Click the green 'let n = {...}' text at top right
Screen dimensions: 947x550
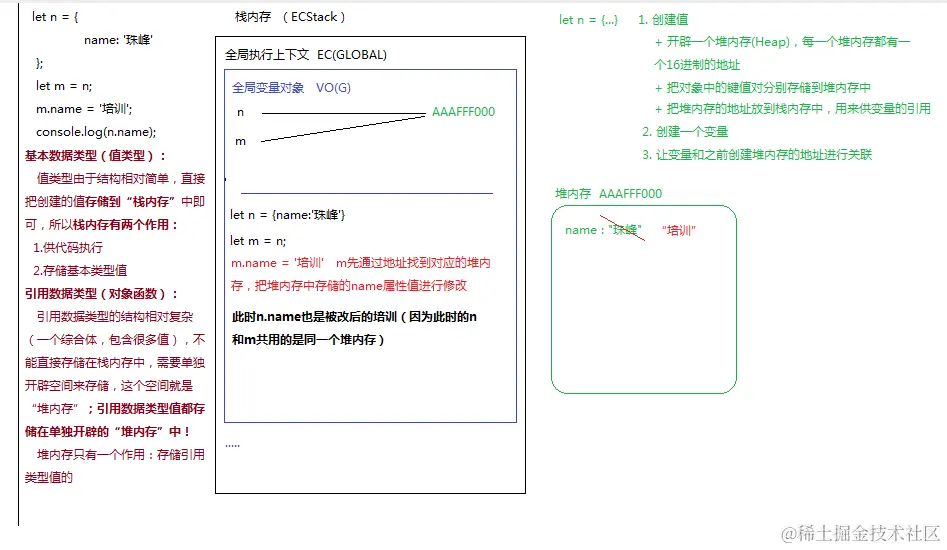click(588, 19)
